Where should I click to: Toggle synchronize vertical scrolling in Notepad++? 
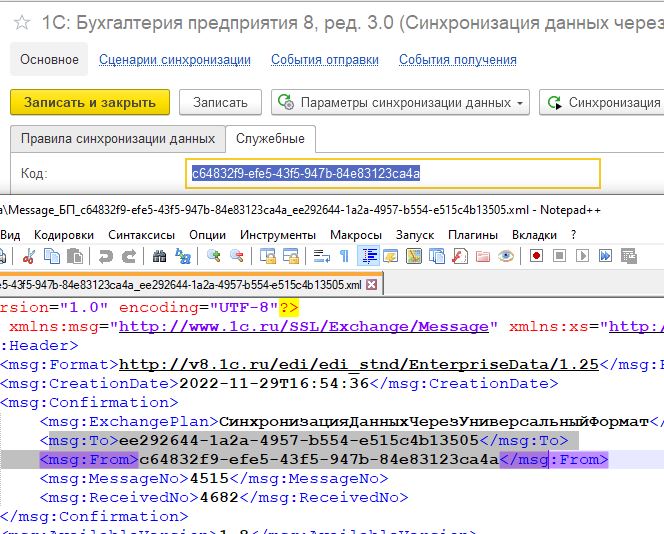click(x=268, y=256)
